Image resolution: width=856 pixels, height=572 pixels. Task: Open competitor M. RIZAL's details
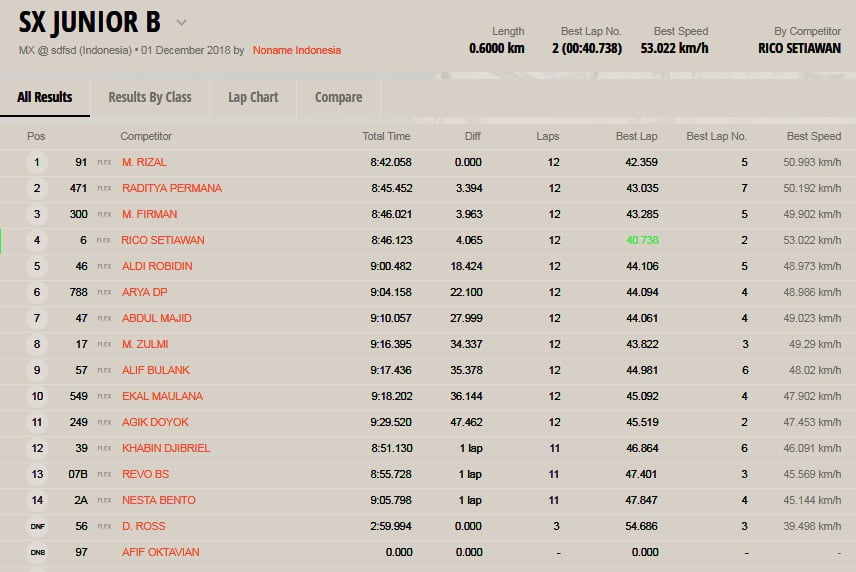coord(144,162)
